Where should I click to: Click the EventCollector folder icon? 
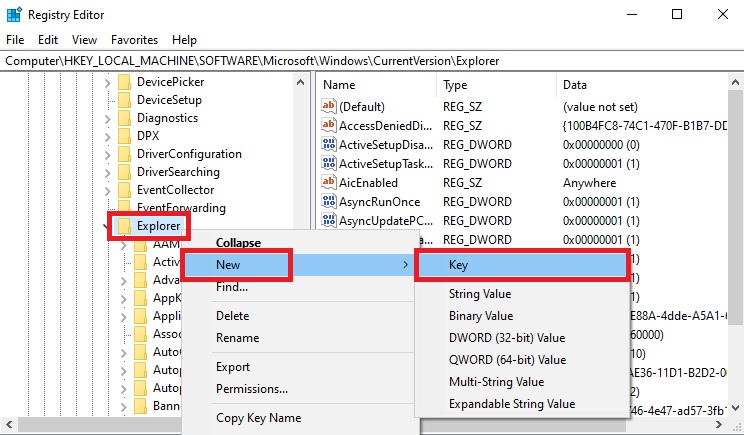[x=124, y=190]
